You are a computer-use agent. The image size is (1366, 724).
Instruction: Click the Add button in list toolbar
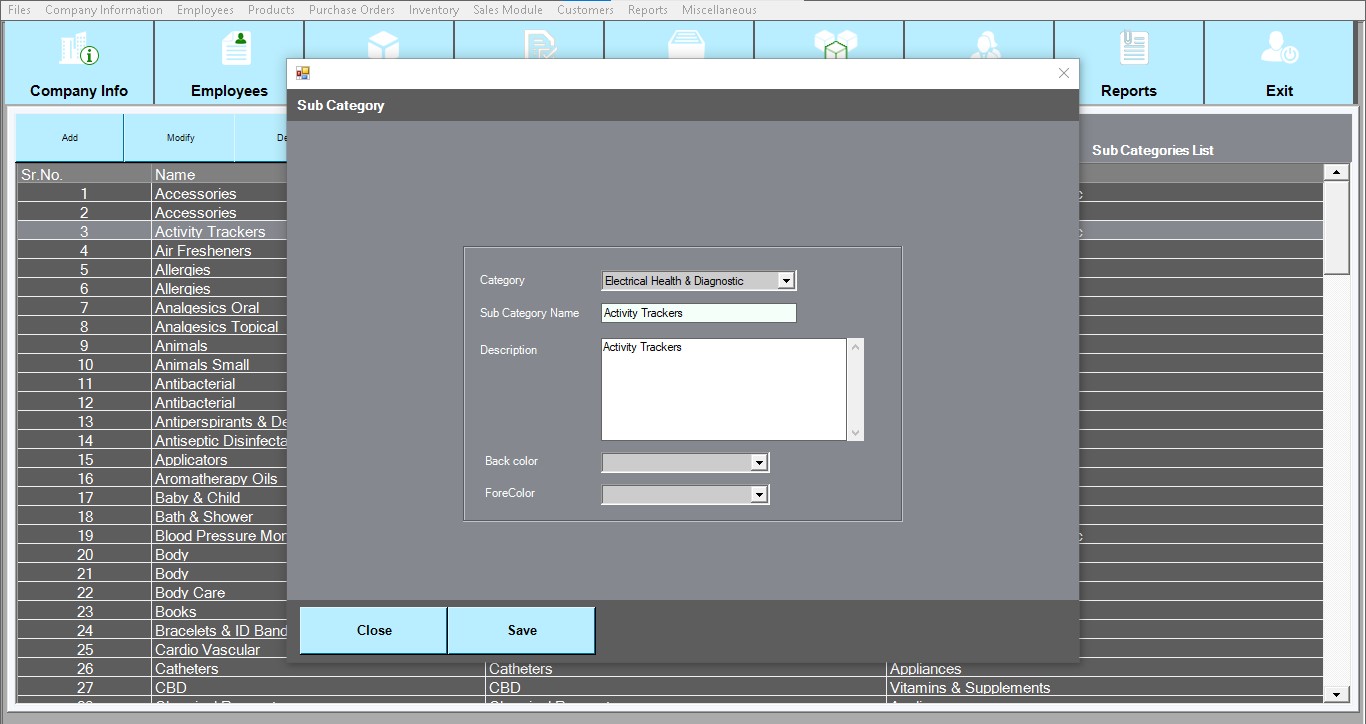tap(70, 138)
